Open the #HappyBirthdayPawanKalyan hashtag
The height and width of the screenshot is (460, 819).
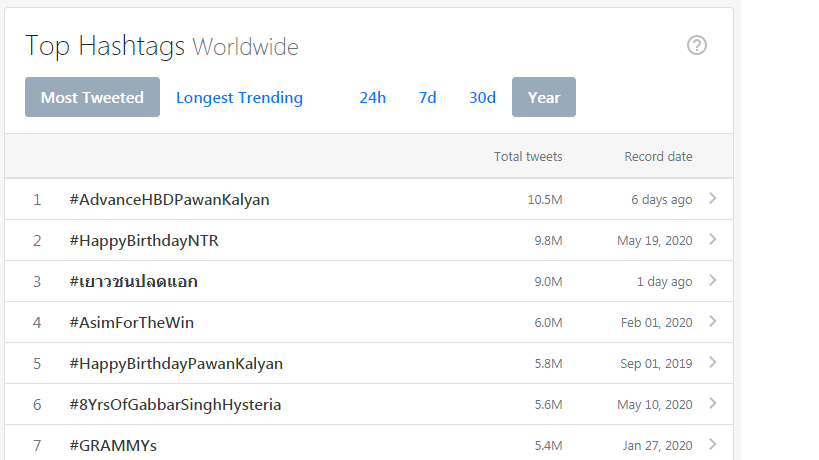[176, 363]
